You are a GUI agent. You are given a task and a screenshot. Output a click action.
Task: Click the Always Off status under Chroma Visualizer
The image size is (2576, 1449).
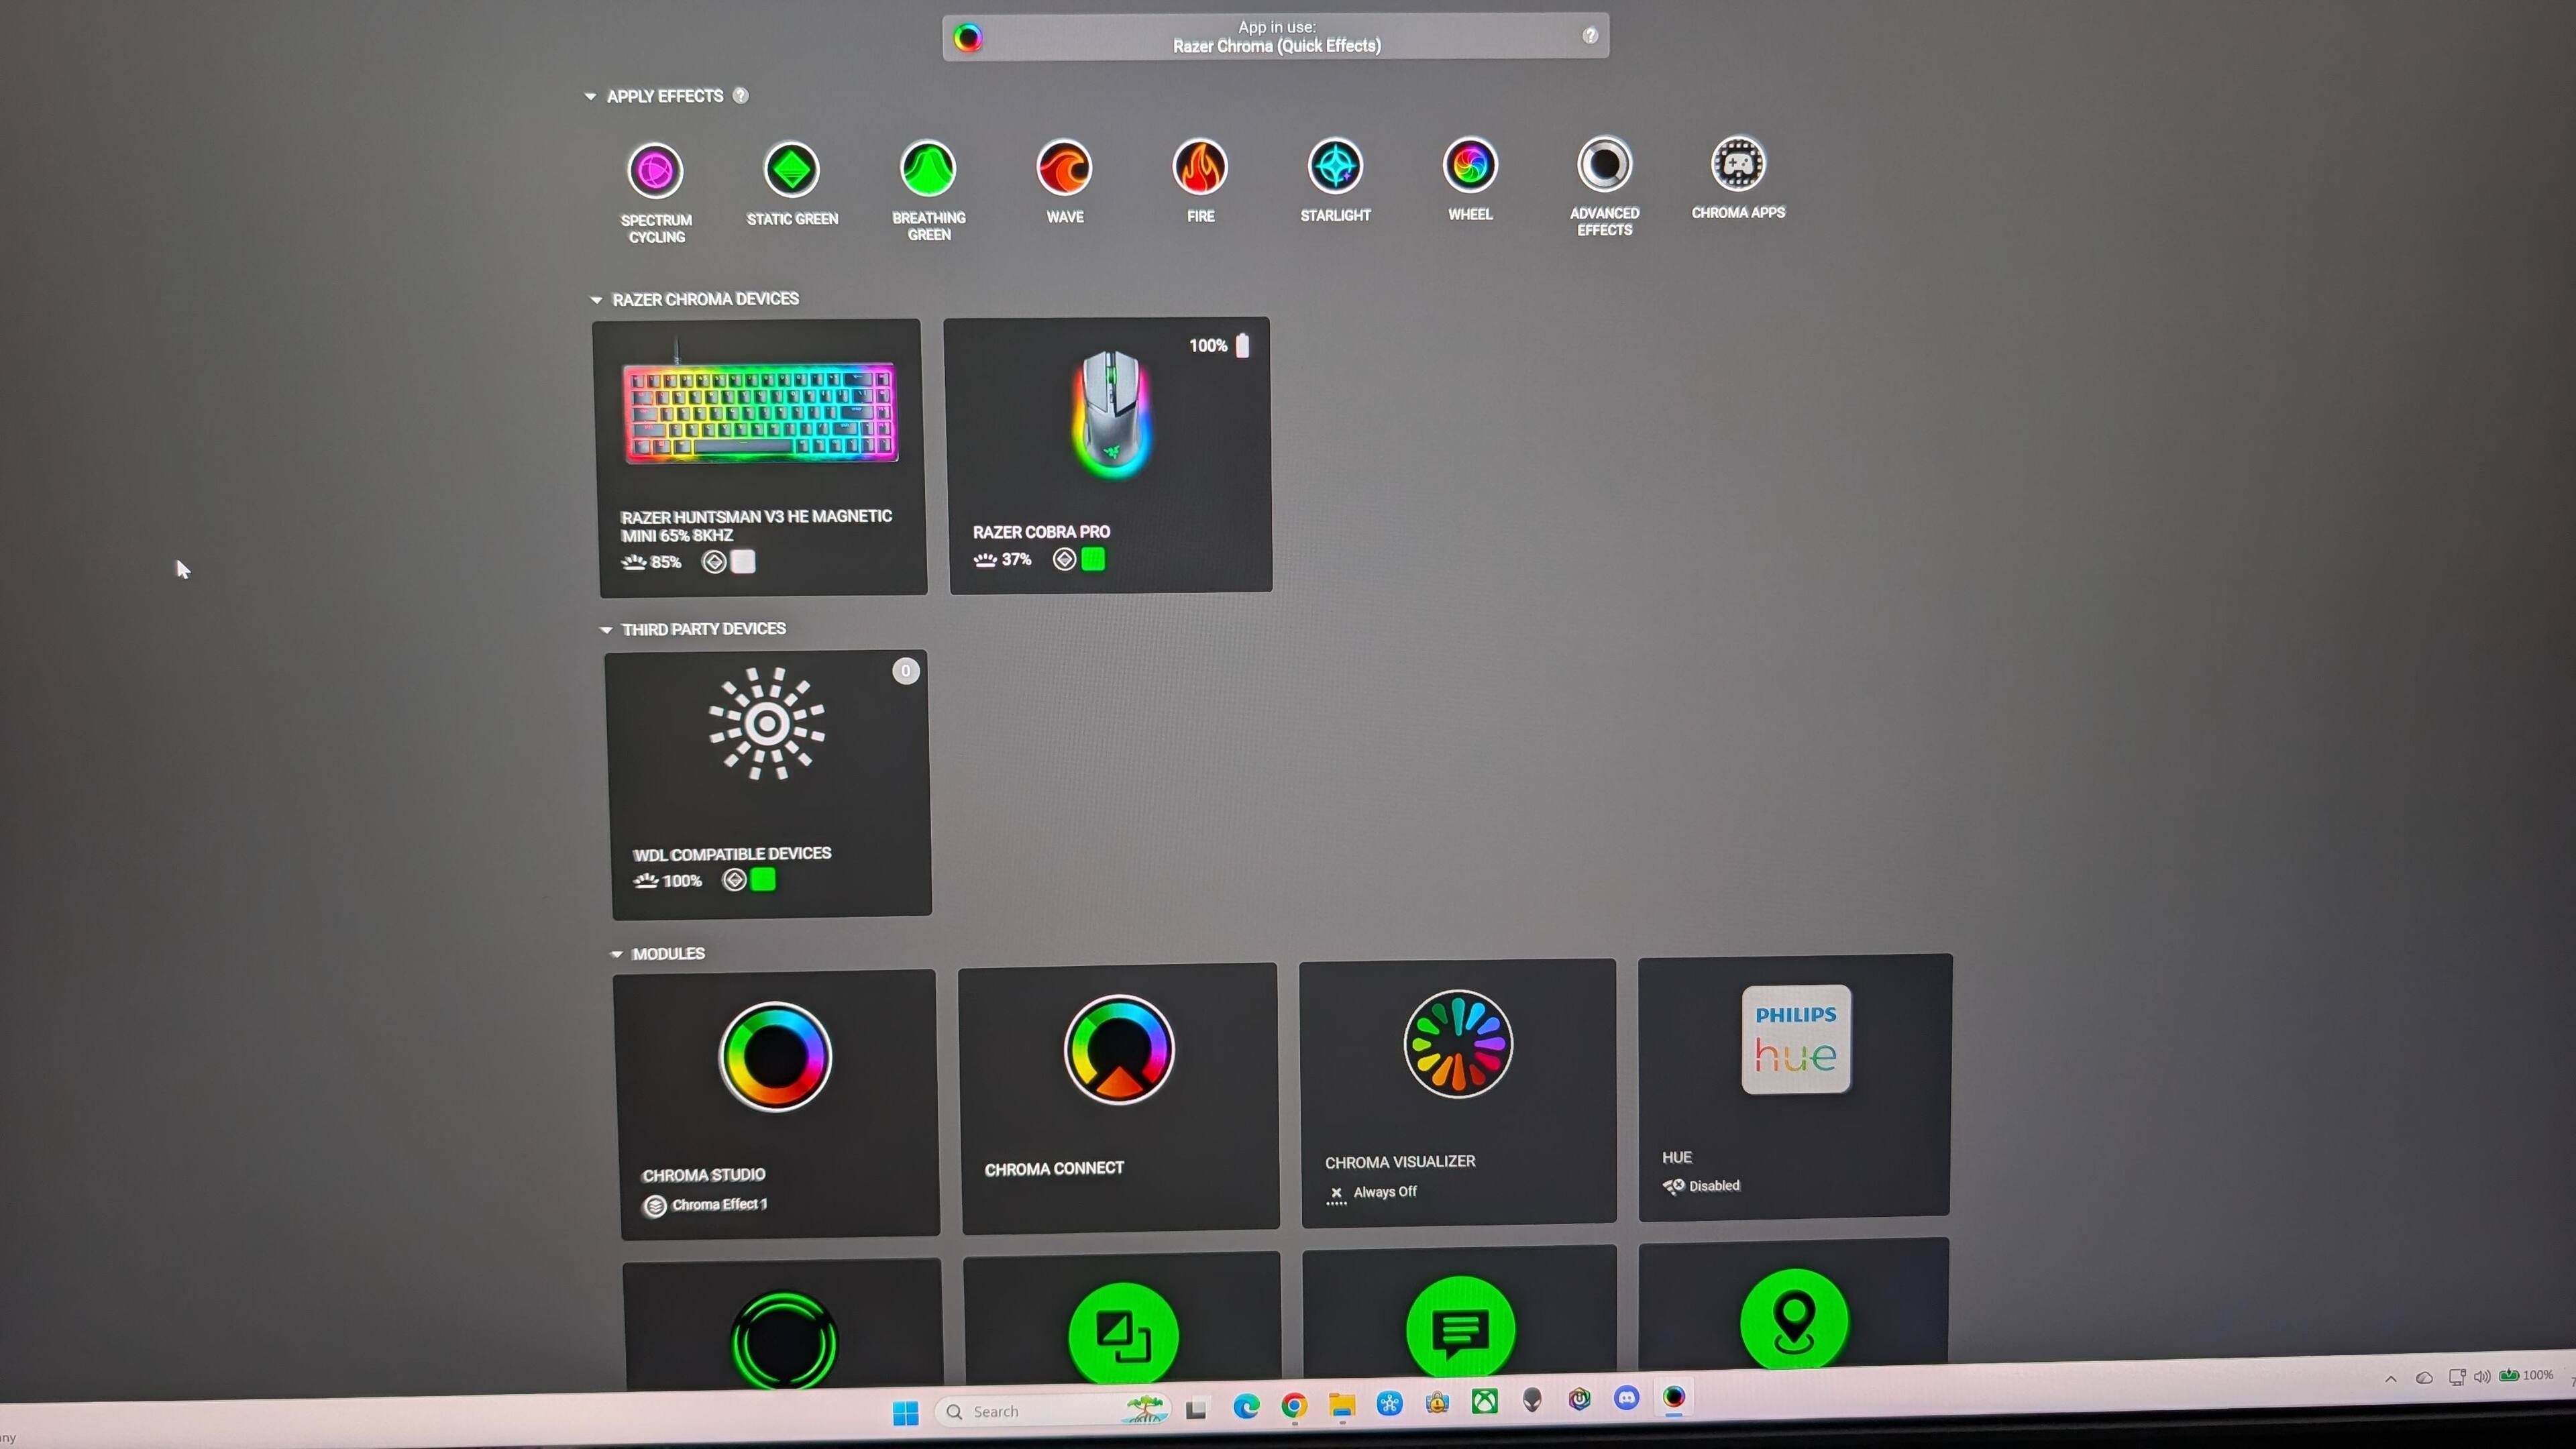(x=1385, y=1192)
